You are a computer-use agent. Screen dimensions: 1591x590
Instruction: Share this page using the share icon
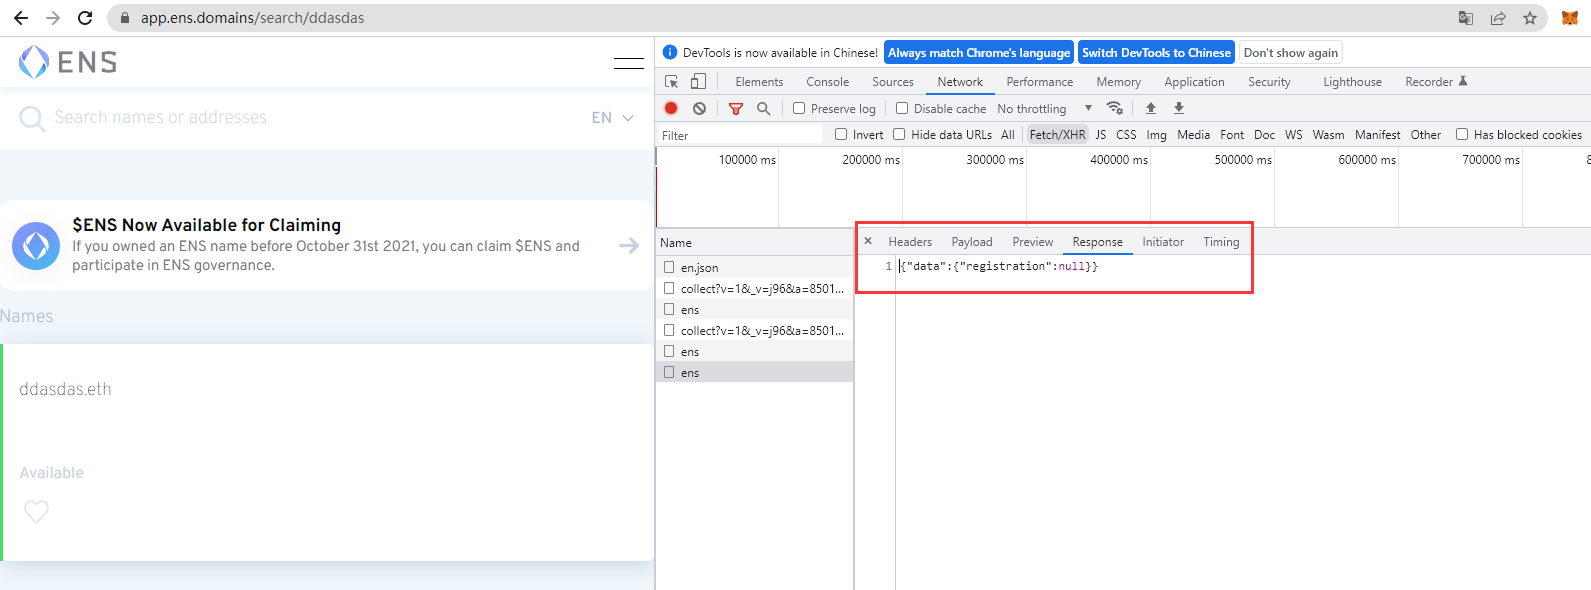tap(1498, 18)
